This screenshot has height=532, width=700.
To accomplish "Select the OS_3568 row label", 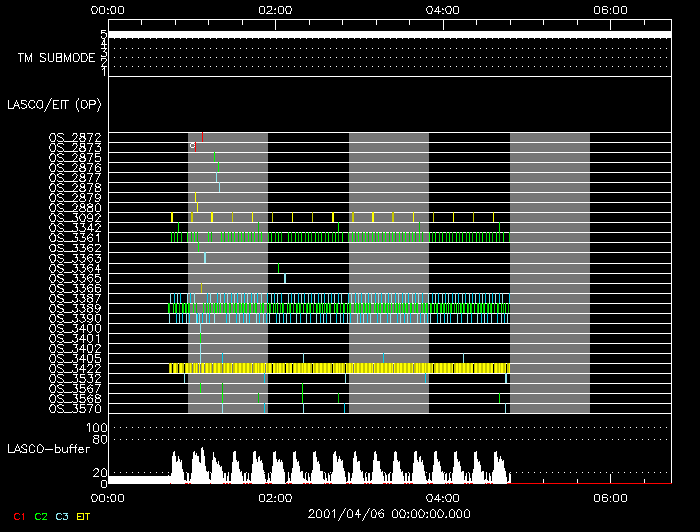I will click(x=75, y=399).
